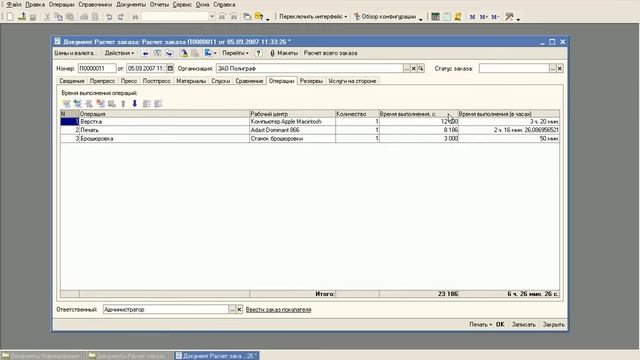Click the OK button
640x360 pixels.
pyautogui.click(x=500, y=324)
